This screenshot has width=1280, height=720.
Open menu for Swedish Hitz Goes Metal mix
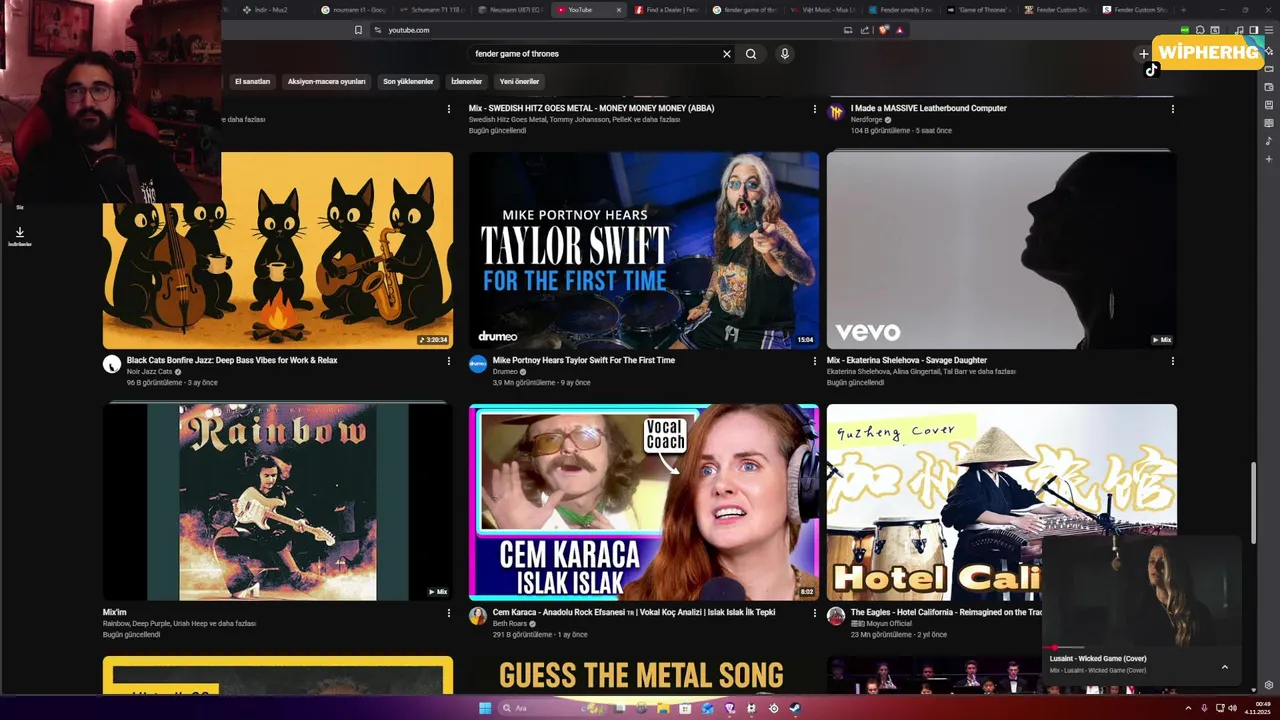814,109
